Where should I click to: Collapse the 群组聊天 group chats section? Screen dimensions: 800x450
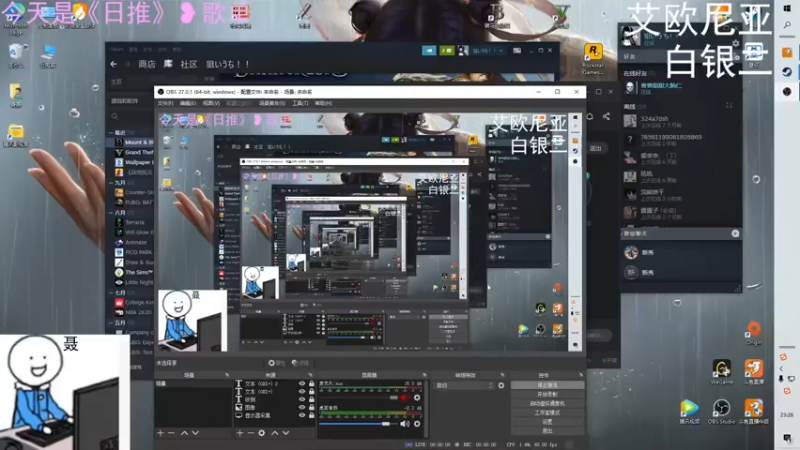point(635,234)
